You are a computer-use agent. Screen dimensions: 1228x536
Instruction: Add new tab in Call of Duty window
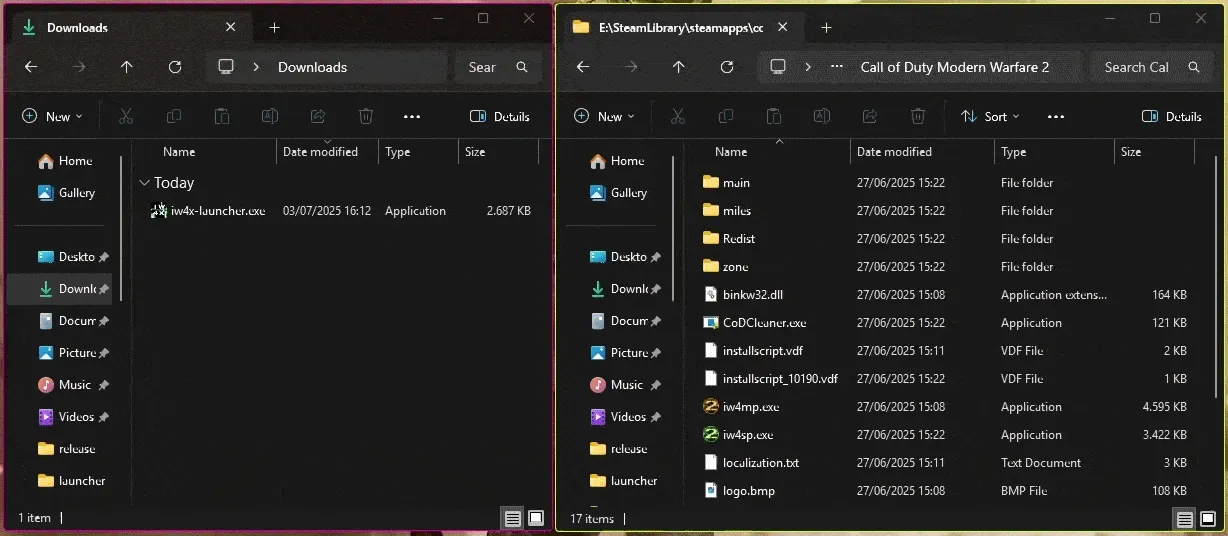(x=826, y=28)
